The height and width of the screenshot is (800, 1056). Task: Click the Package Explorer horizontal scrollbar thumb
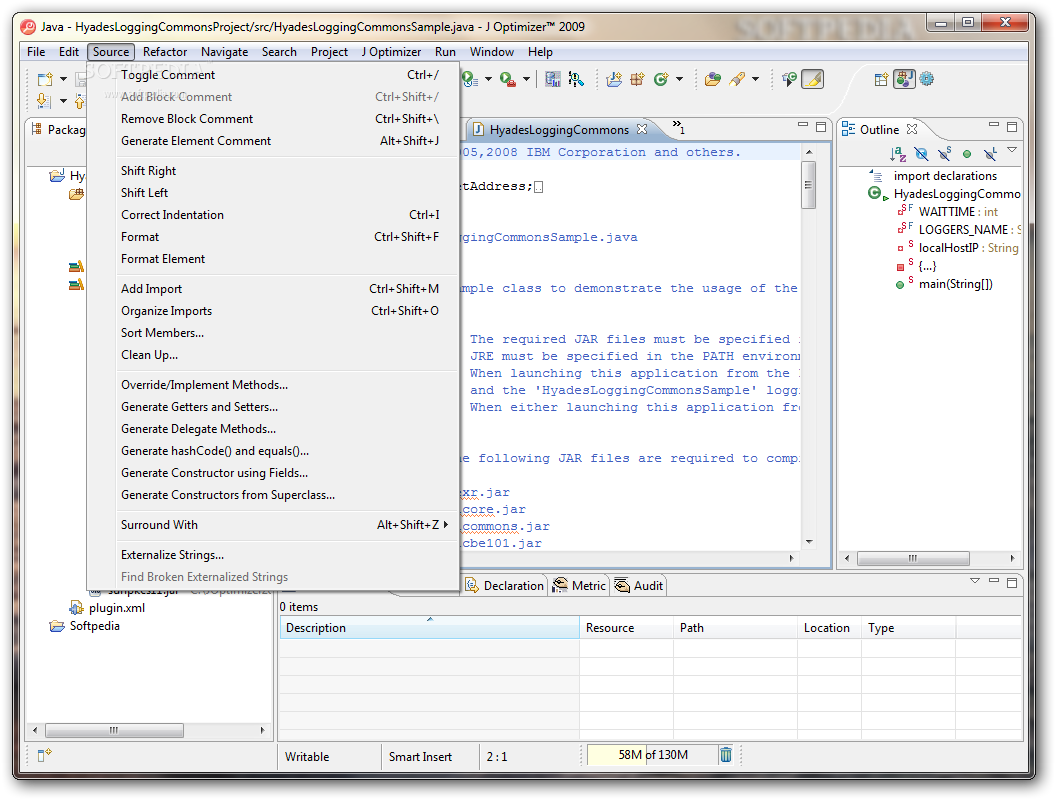(114, 730)
